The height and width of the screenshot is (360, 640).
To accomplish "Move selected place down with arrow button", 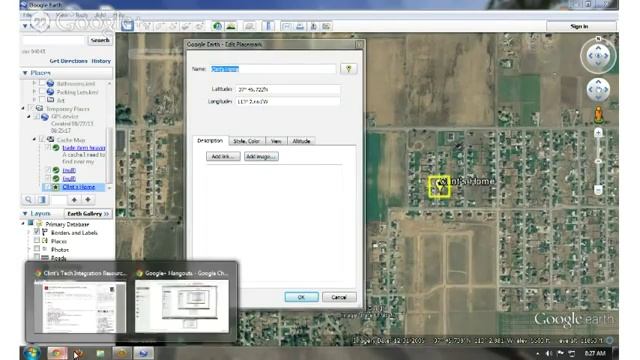I will (88, 200).
